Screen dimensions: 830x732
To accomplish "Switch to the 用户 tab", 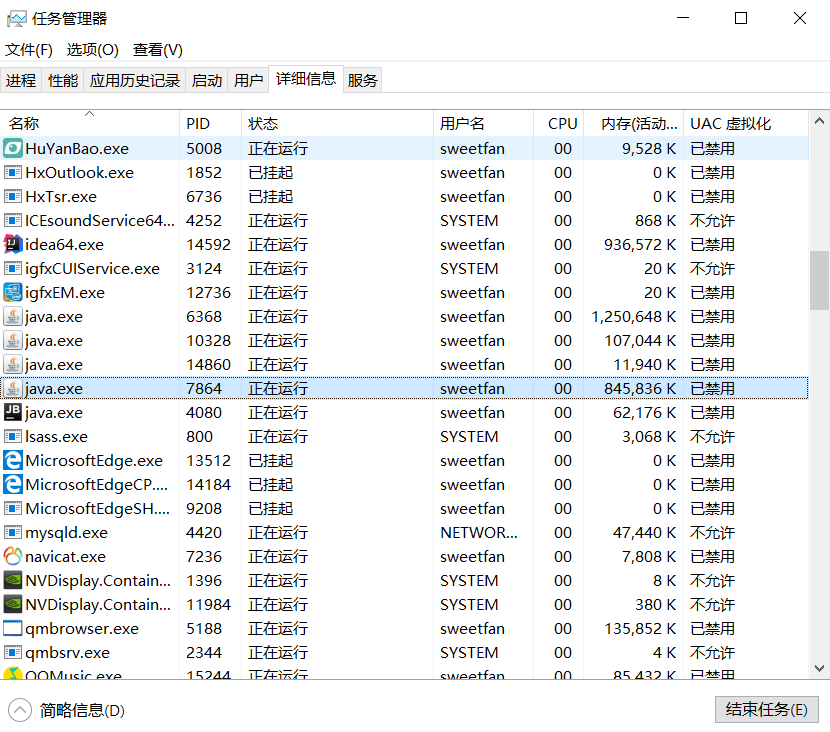I will tap(248, 80).
